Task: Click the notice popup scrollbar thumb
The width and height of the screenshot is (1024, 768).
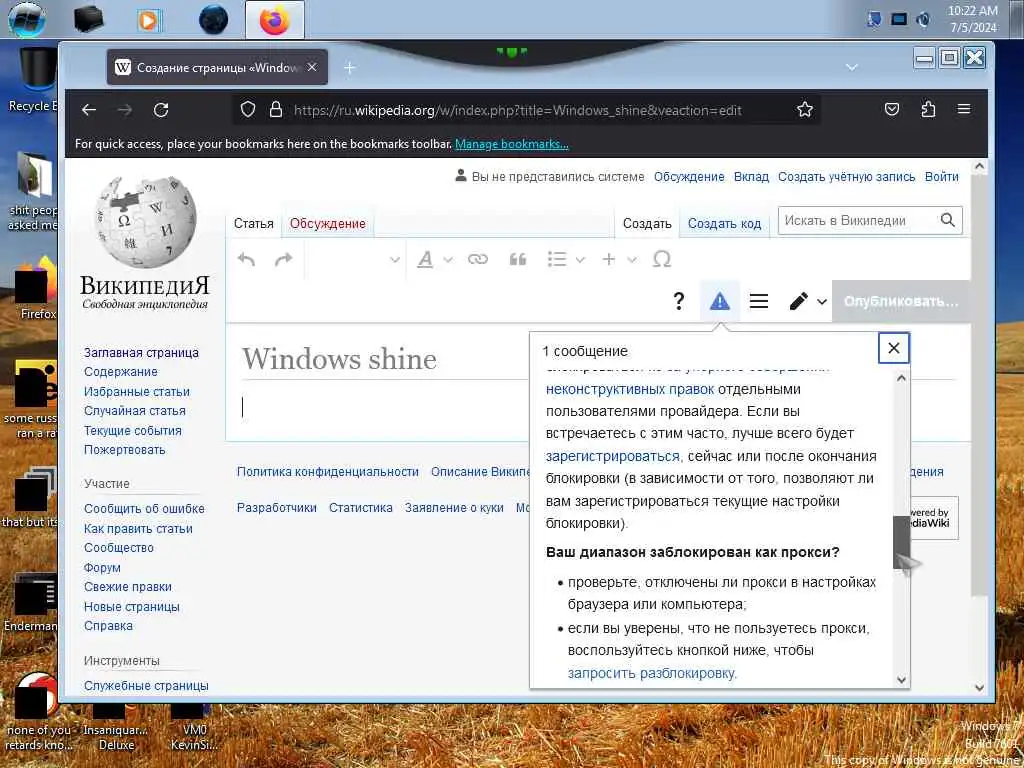Action: [x=901, y=541]
